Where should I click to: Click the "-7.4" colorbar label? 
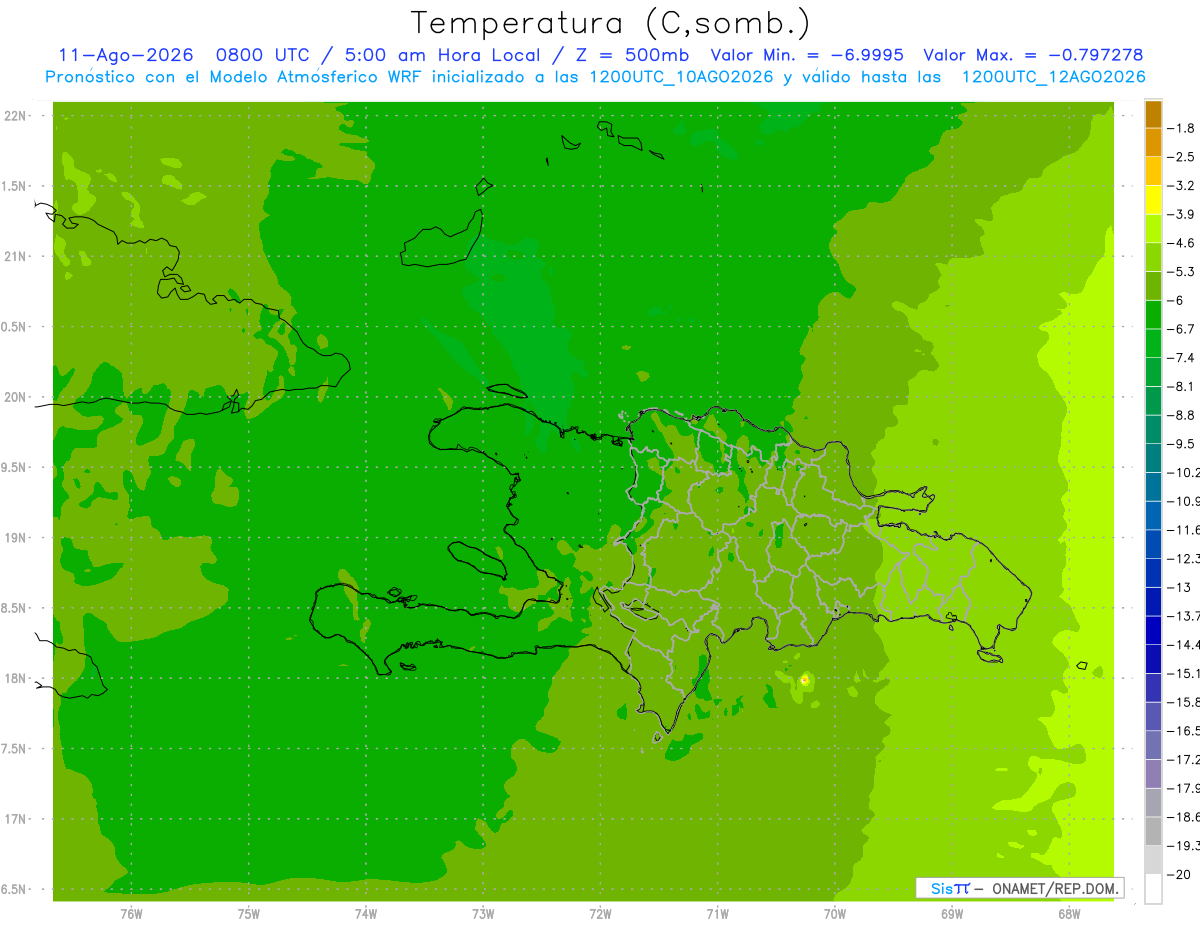[1181, 358]
